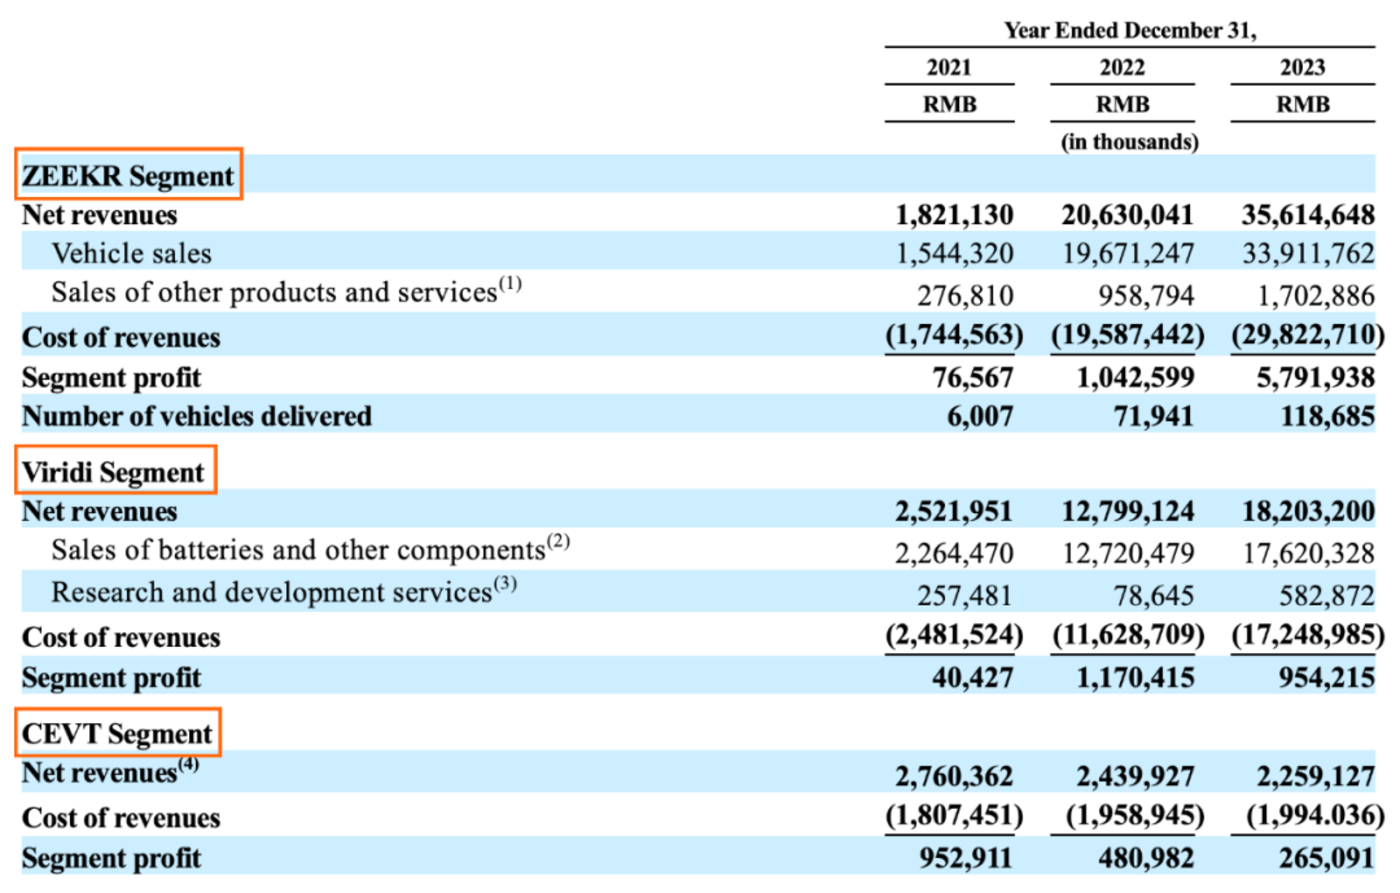Image resolution: width=1400 pixels, height=893 pixels.
Task: Select Viridi 2021 cost of revenues (2,481,524)
Action: point(954,635)
